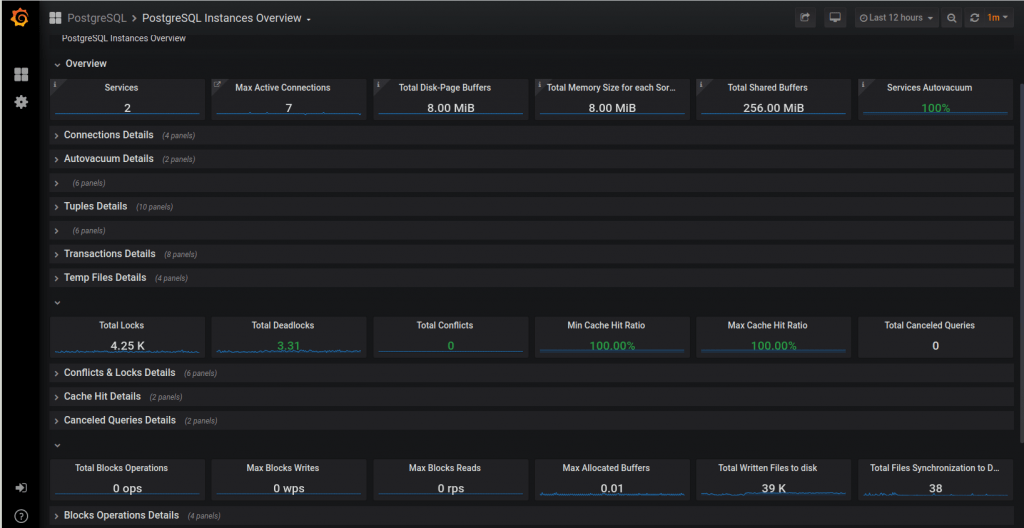This screenshot has height=528, width=1024.
Task: Open the Max Cache Hit Ratio panel title
Action: pyautogui.click(x=767, y=325)
